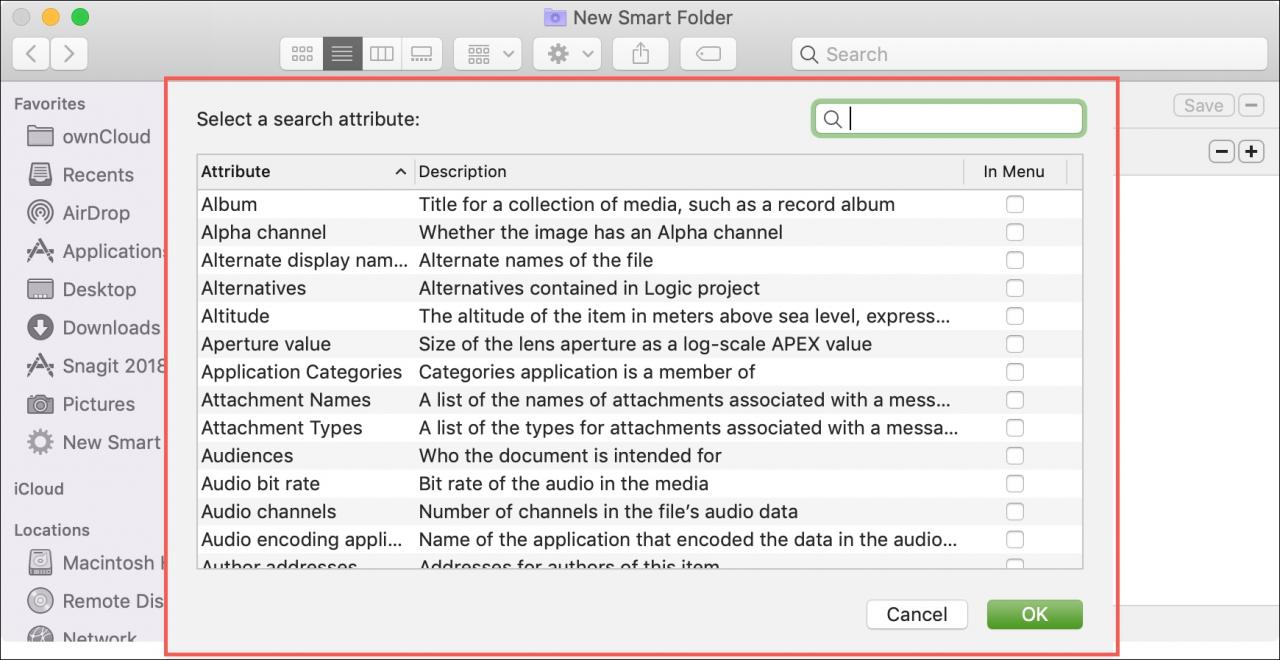The image size is (1280, 660).
Task: Enable In Menu checkbox for Audio channels
Action: tap(1015, 512)
